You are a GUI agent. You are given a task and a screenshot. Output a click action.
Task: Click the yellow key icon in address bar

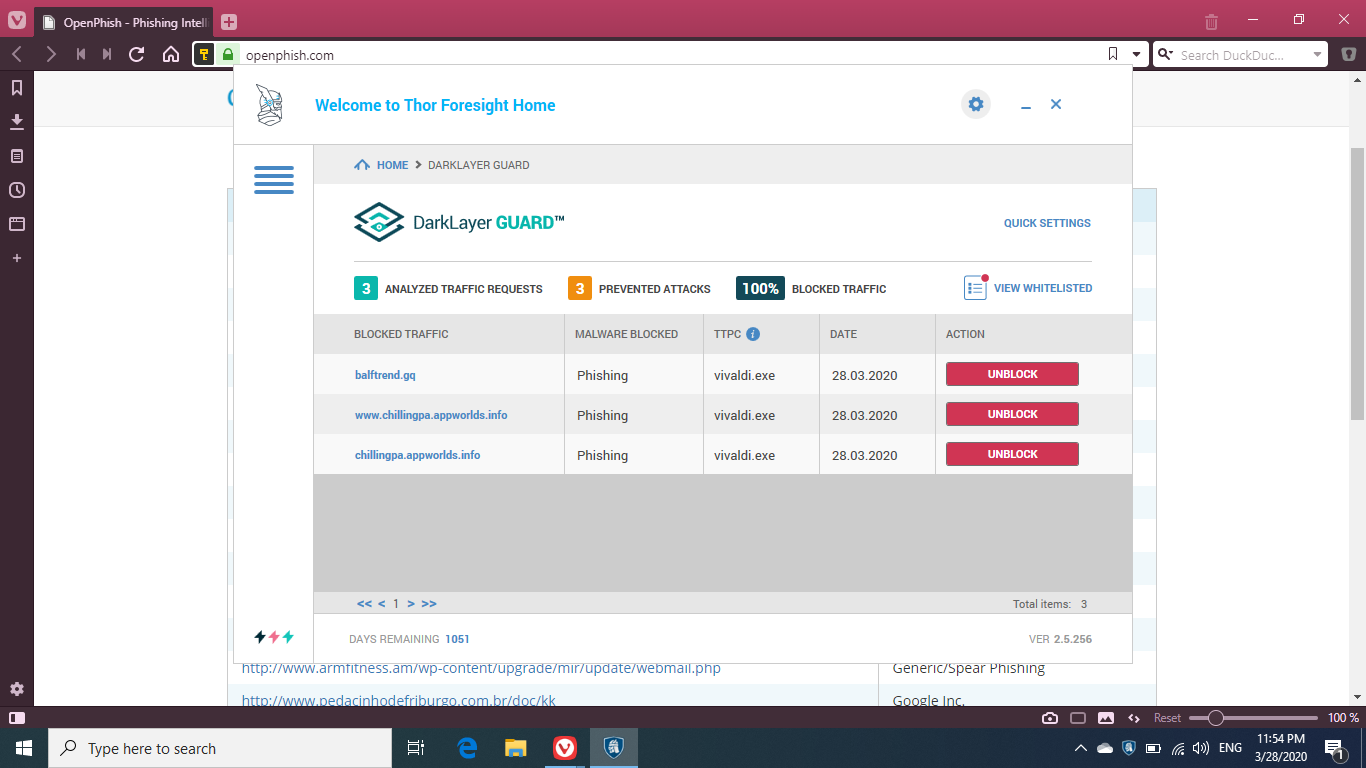204,55
